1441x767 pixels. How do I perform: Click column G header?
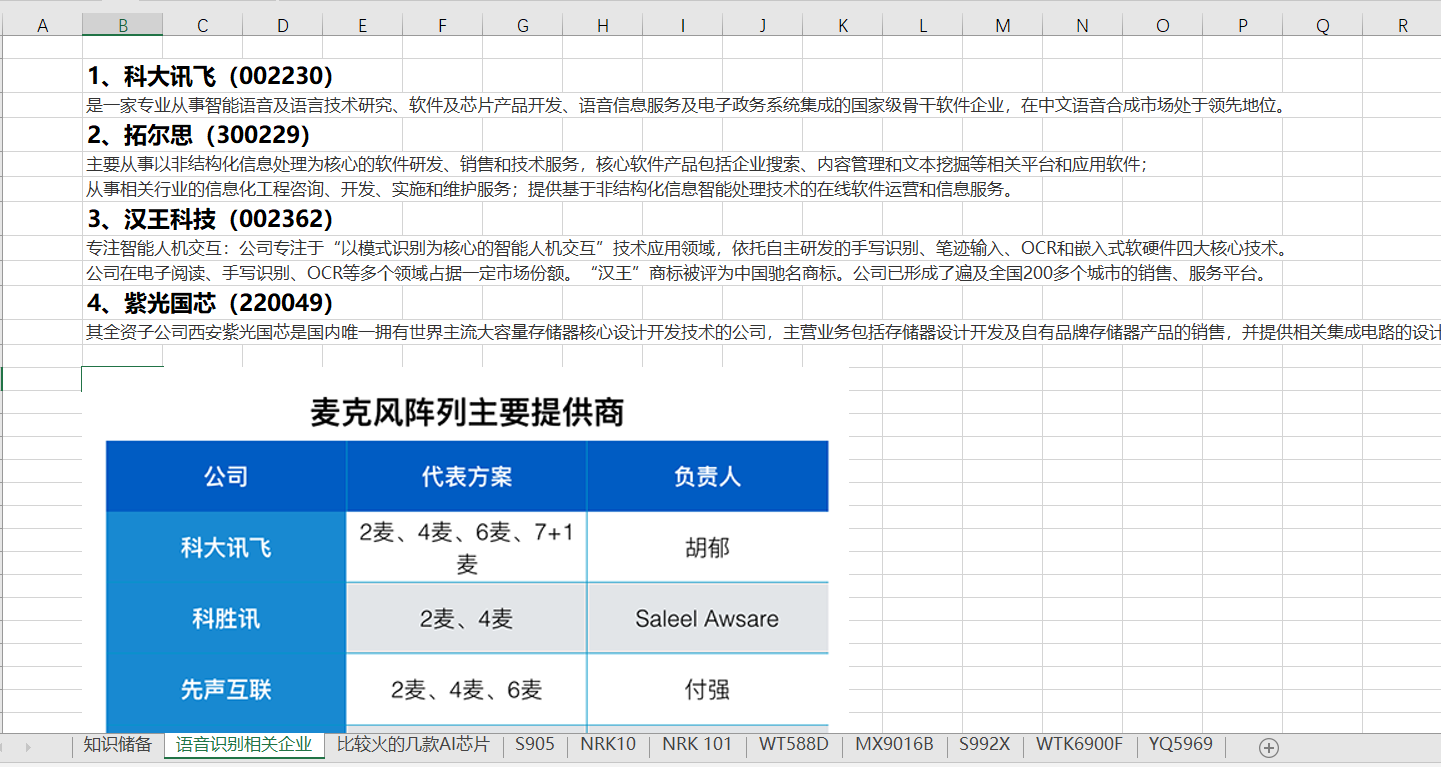pos(523,26)
